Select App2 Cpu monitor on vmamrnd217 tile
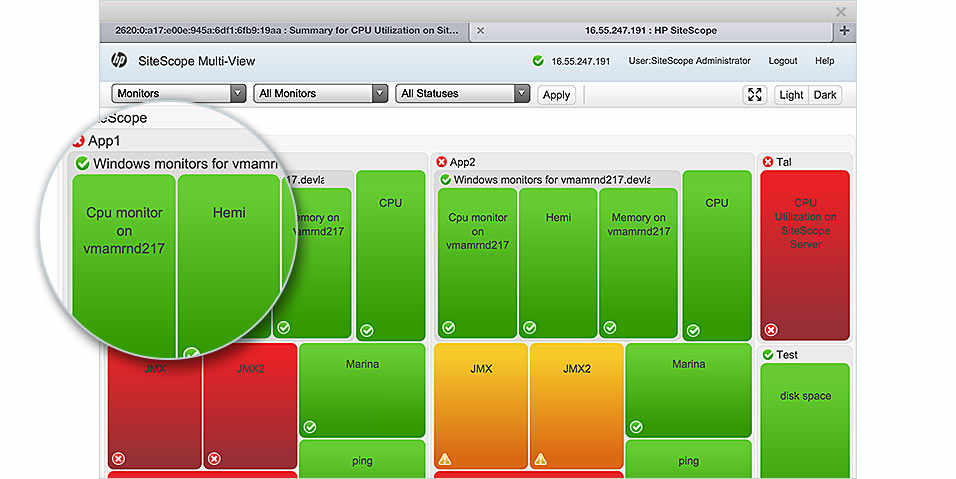 [x=477, y=263]
